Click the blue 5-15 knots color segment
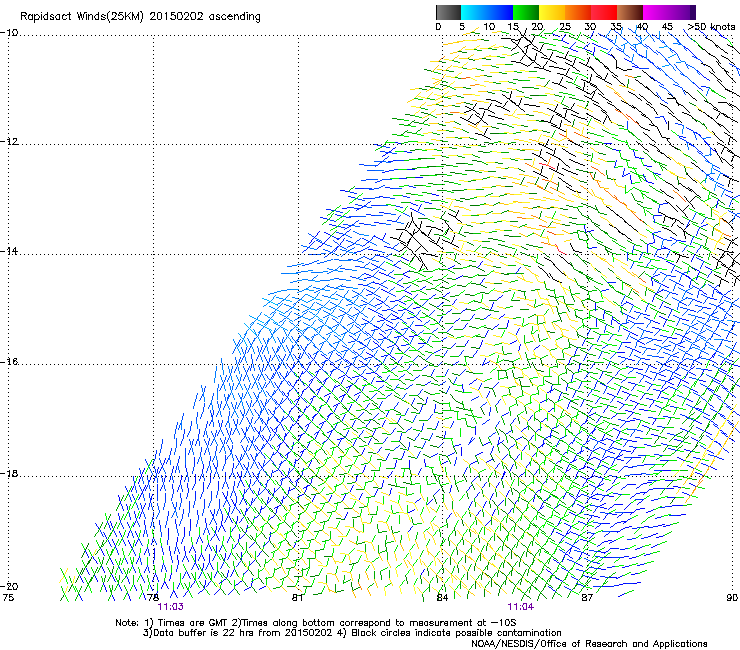This screenshot has height=650, width=740. coord(487,12)
